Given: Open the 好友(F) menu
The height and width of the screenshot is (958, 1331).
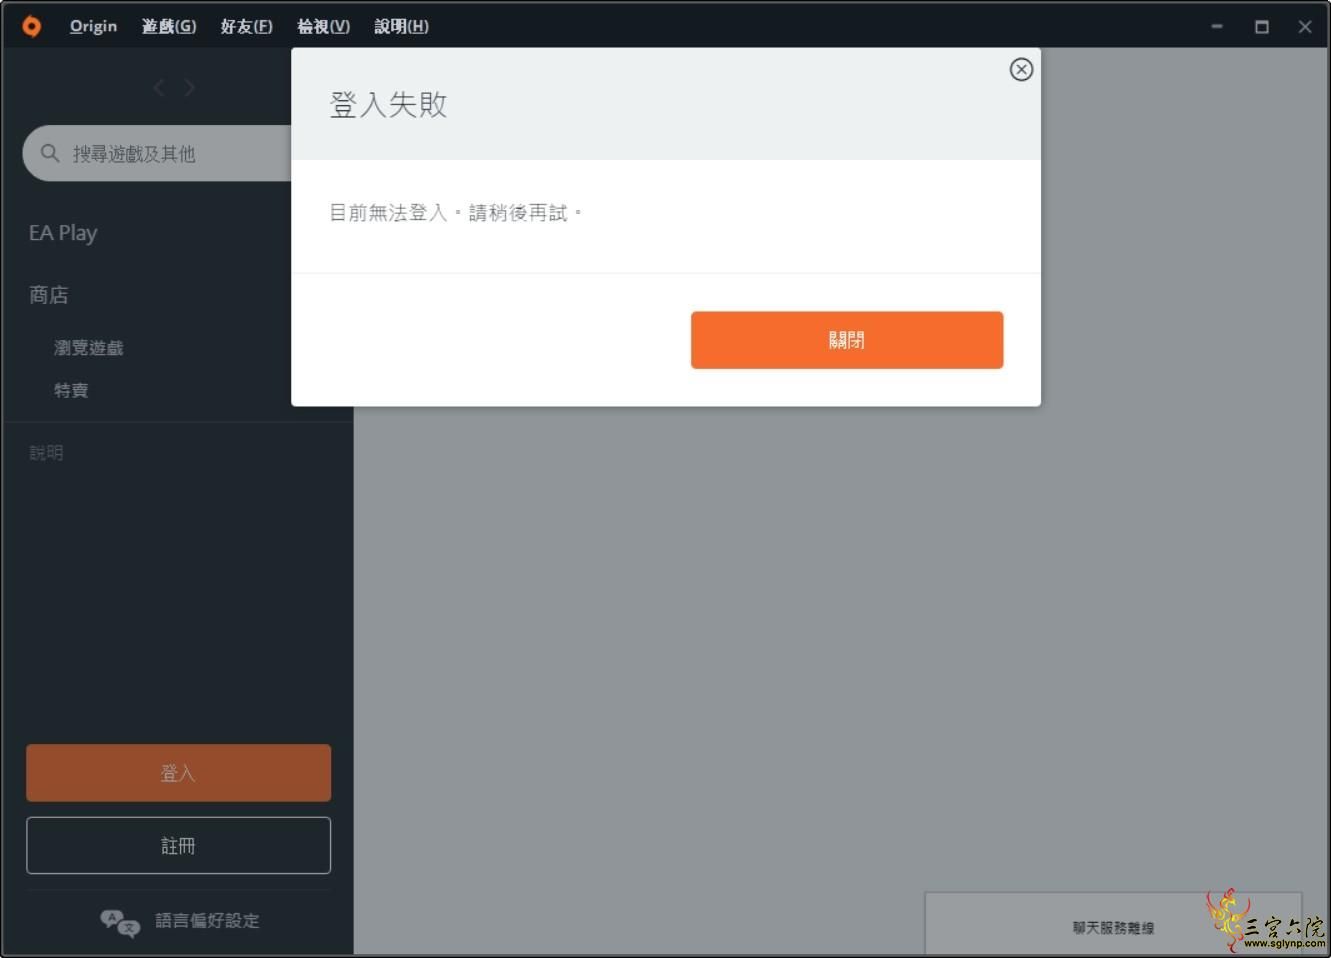Looking at the screenshot, I should coord(246,26).
